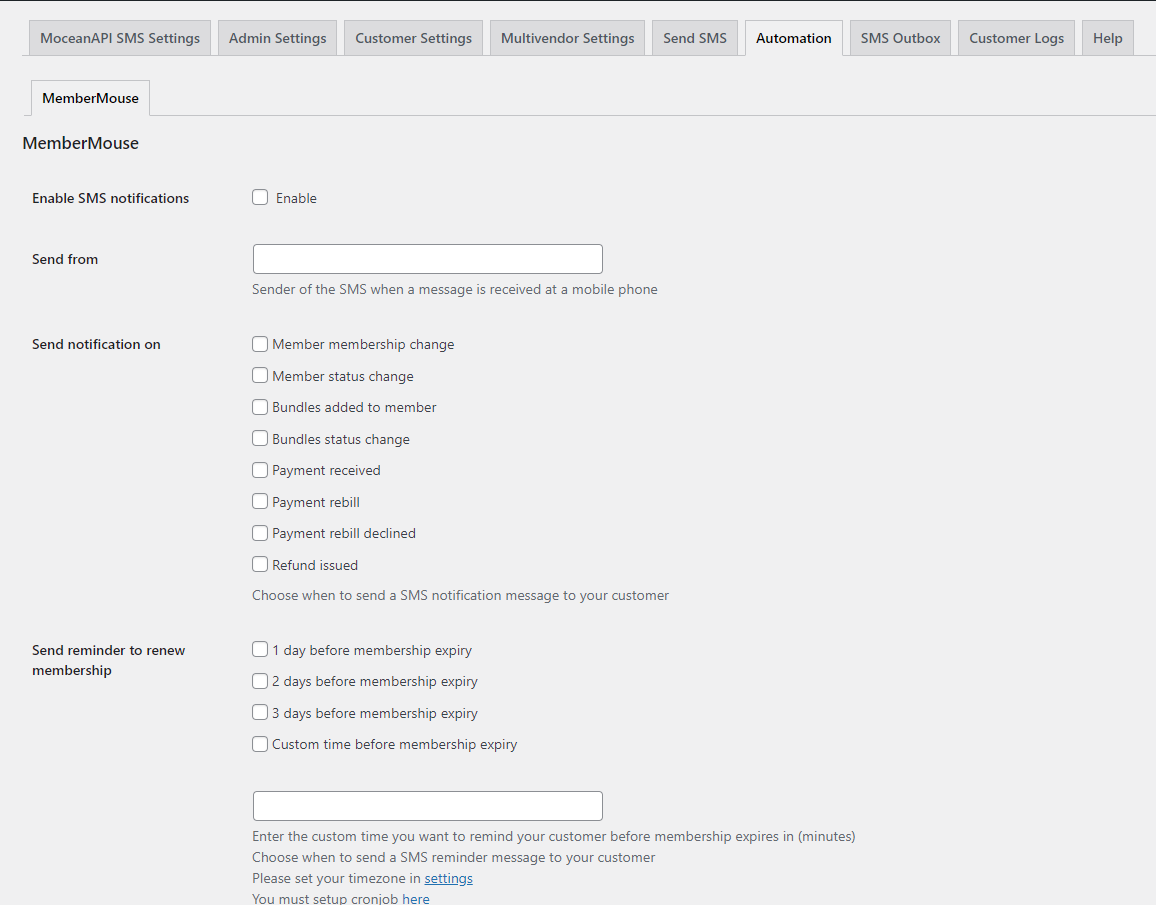Open Customer Settings tab
Screen dimensions: 1156x905
(x=414, y=38)
